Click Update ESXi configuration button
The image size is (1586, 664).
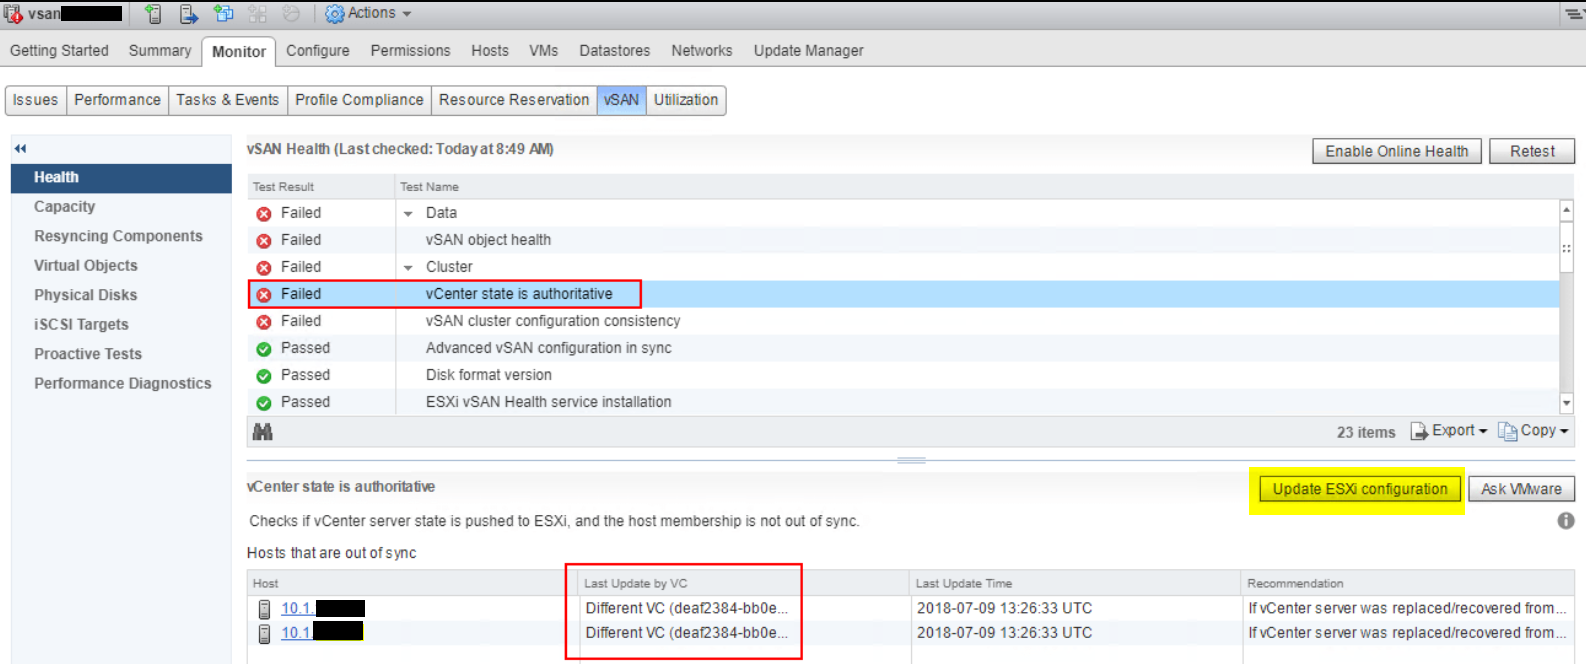tap(1360, 489)
